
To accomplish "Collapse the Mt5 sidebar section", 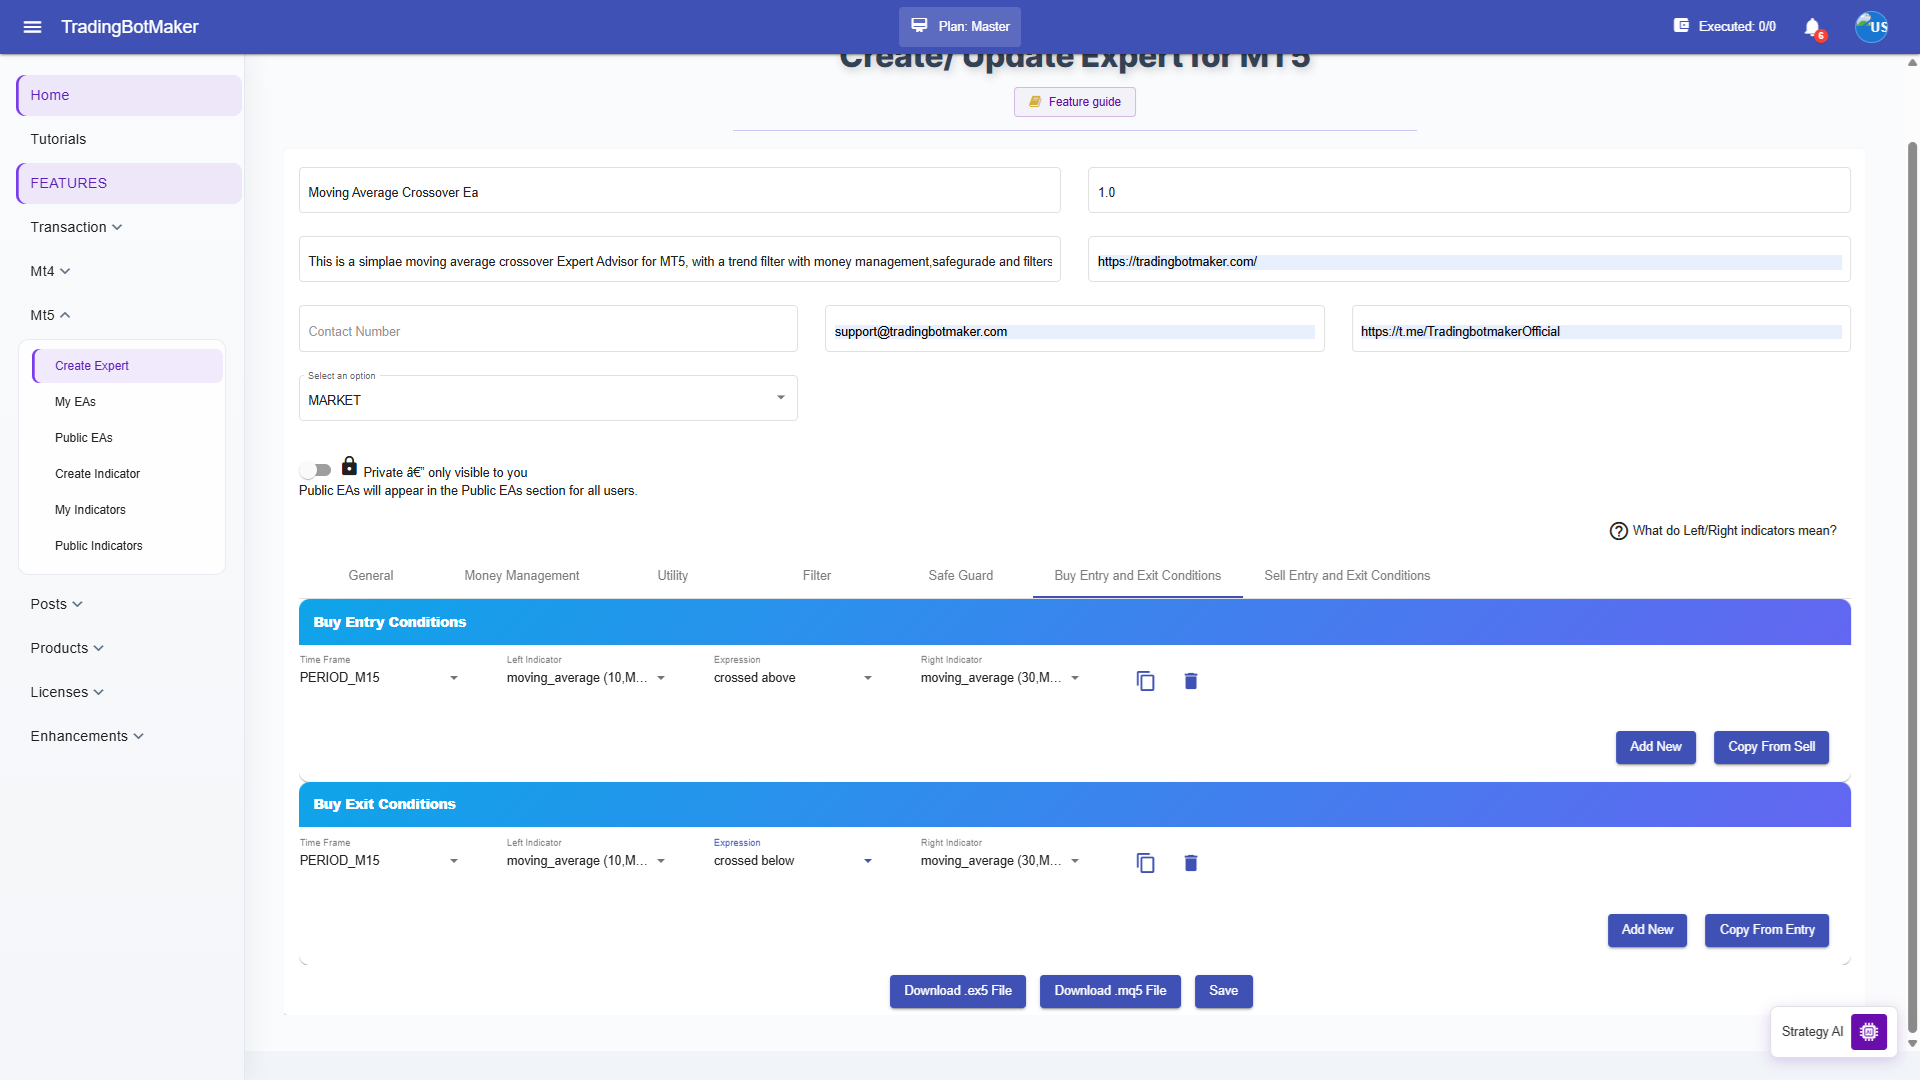I will click(x=50, y=315).
